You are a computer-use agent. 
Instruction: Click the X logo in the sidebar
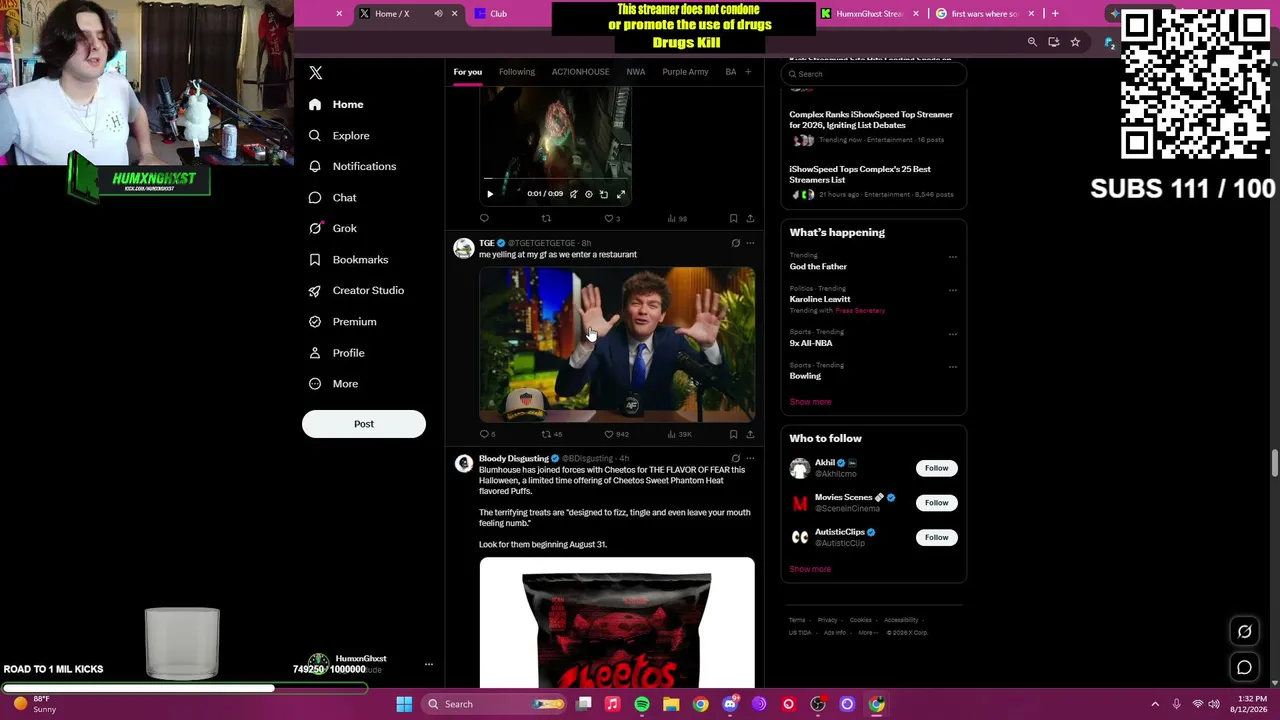tap(315, 73)
